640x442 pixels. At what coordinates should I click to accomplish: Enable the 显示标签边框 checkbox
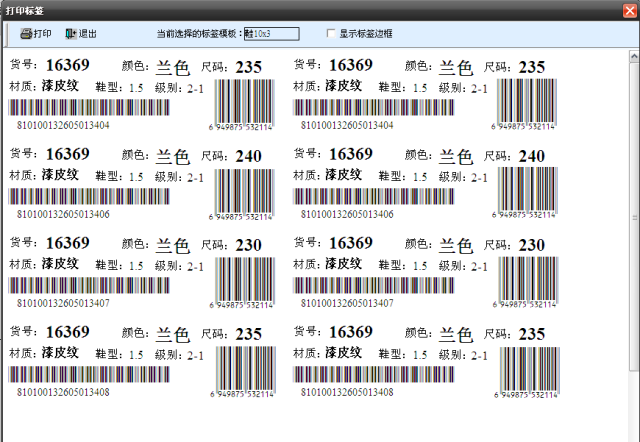tap(331, 34)
